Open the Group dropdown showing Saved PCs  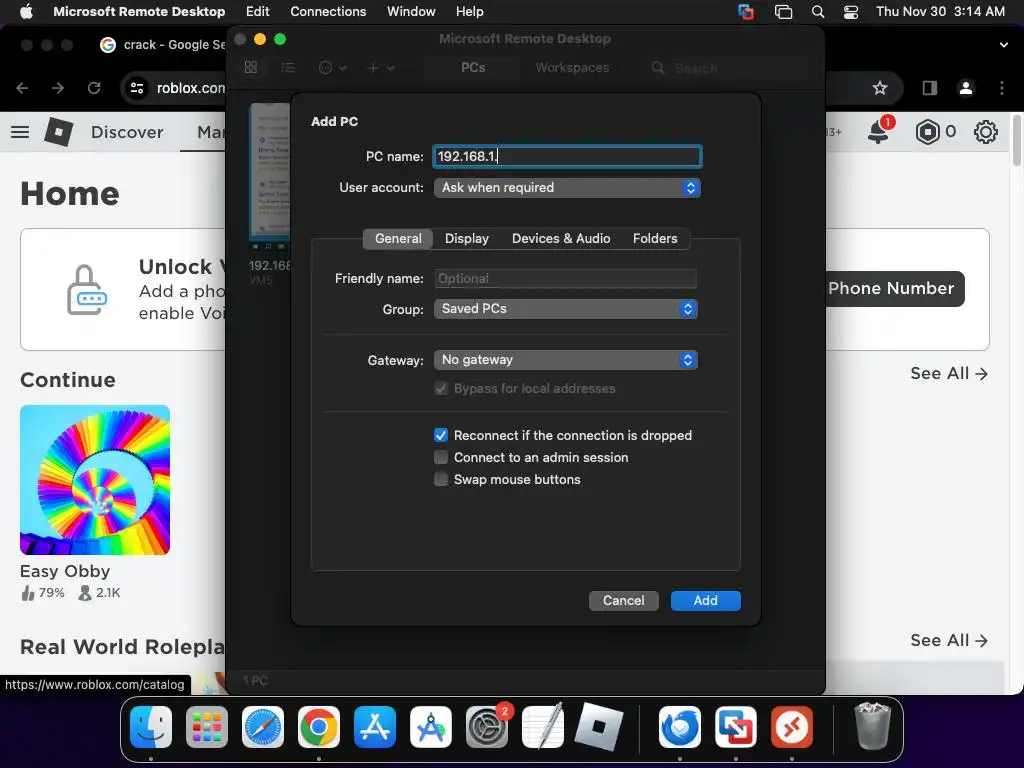pos(566,309)
